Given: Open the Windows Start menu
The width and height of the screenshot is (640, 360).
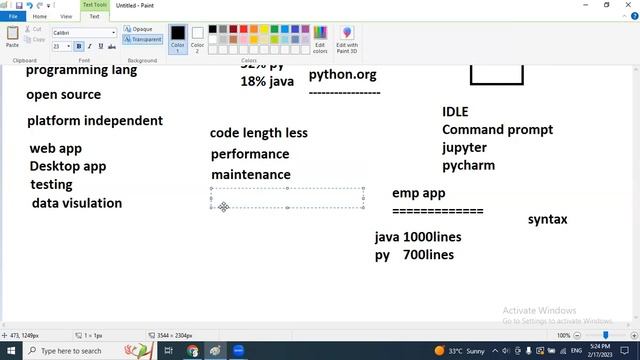Looking at the screenshot, I should pos(11,351).
